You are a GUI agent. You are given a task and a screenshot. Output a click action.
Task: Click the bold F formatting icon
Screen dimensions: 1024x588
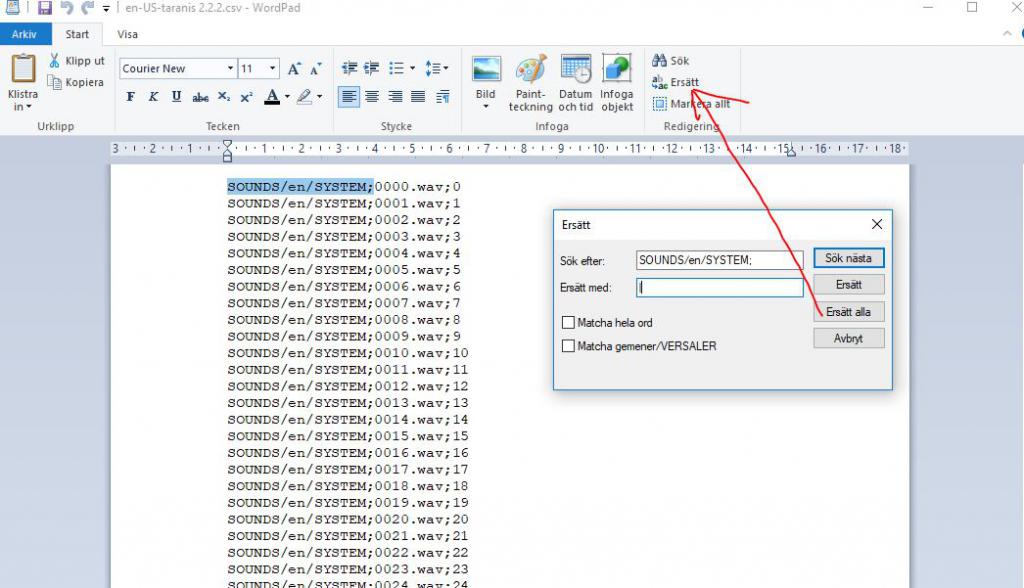tap(130, 97)
